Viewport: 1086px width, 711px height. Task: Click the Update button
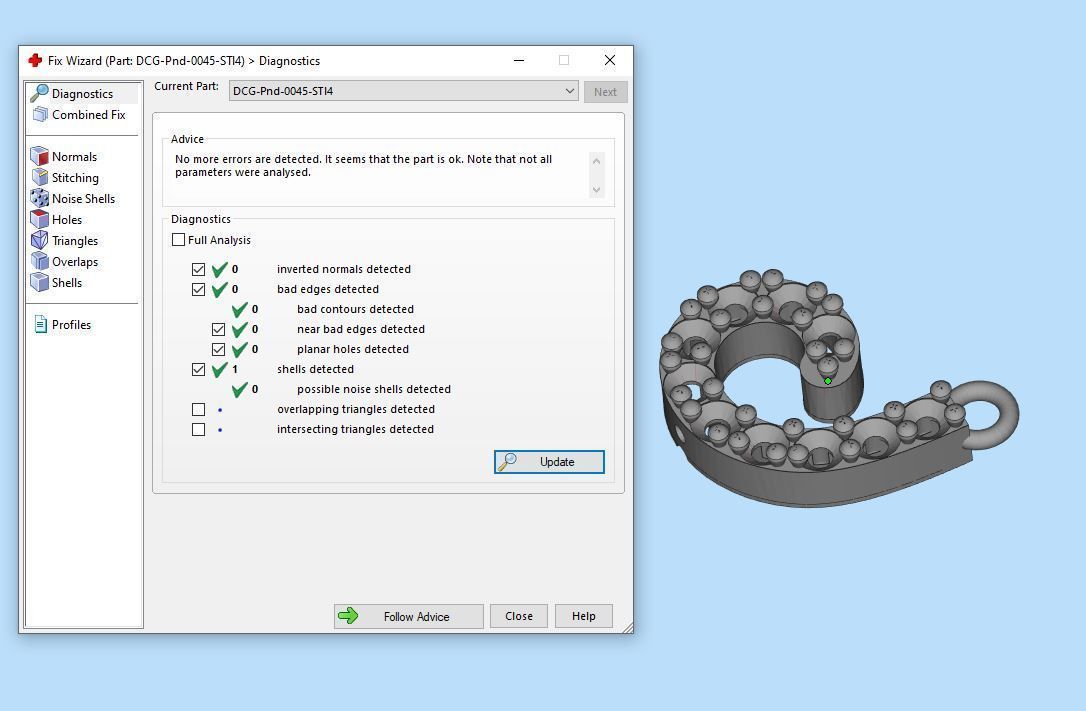[549, 462]
